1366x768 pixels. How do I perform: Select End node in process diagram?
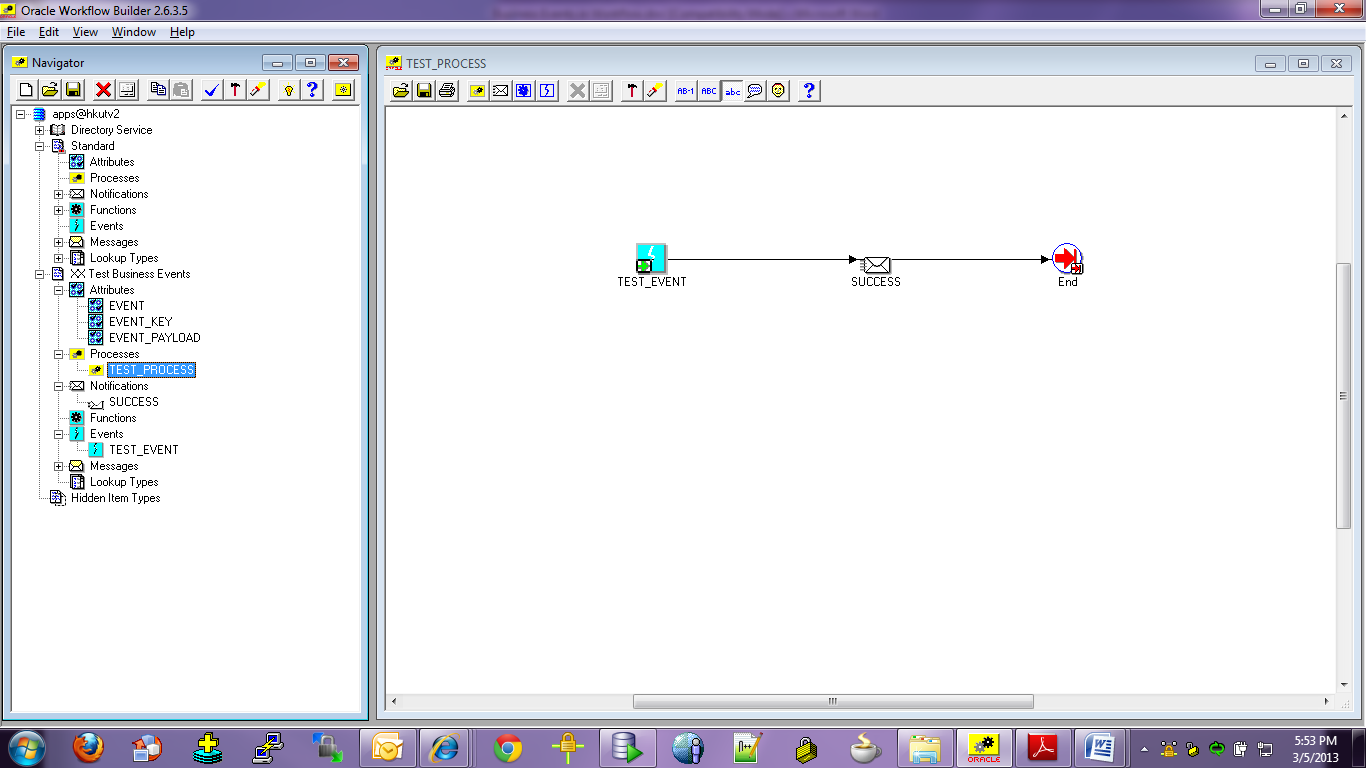click(x=1068, y=260)
